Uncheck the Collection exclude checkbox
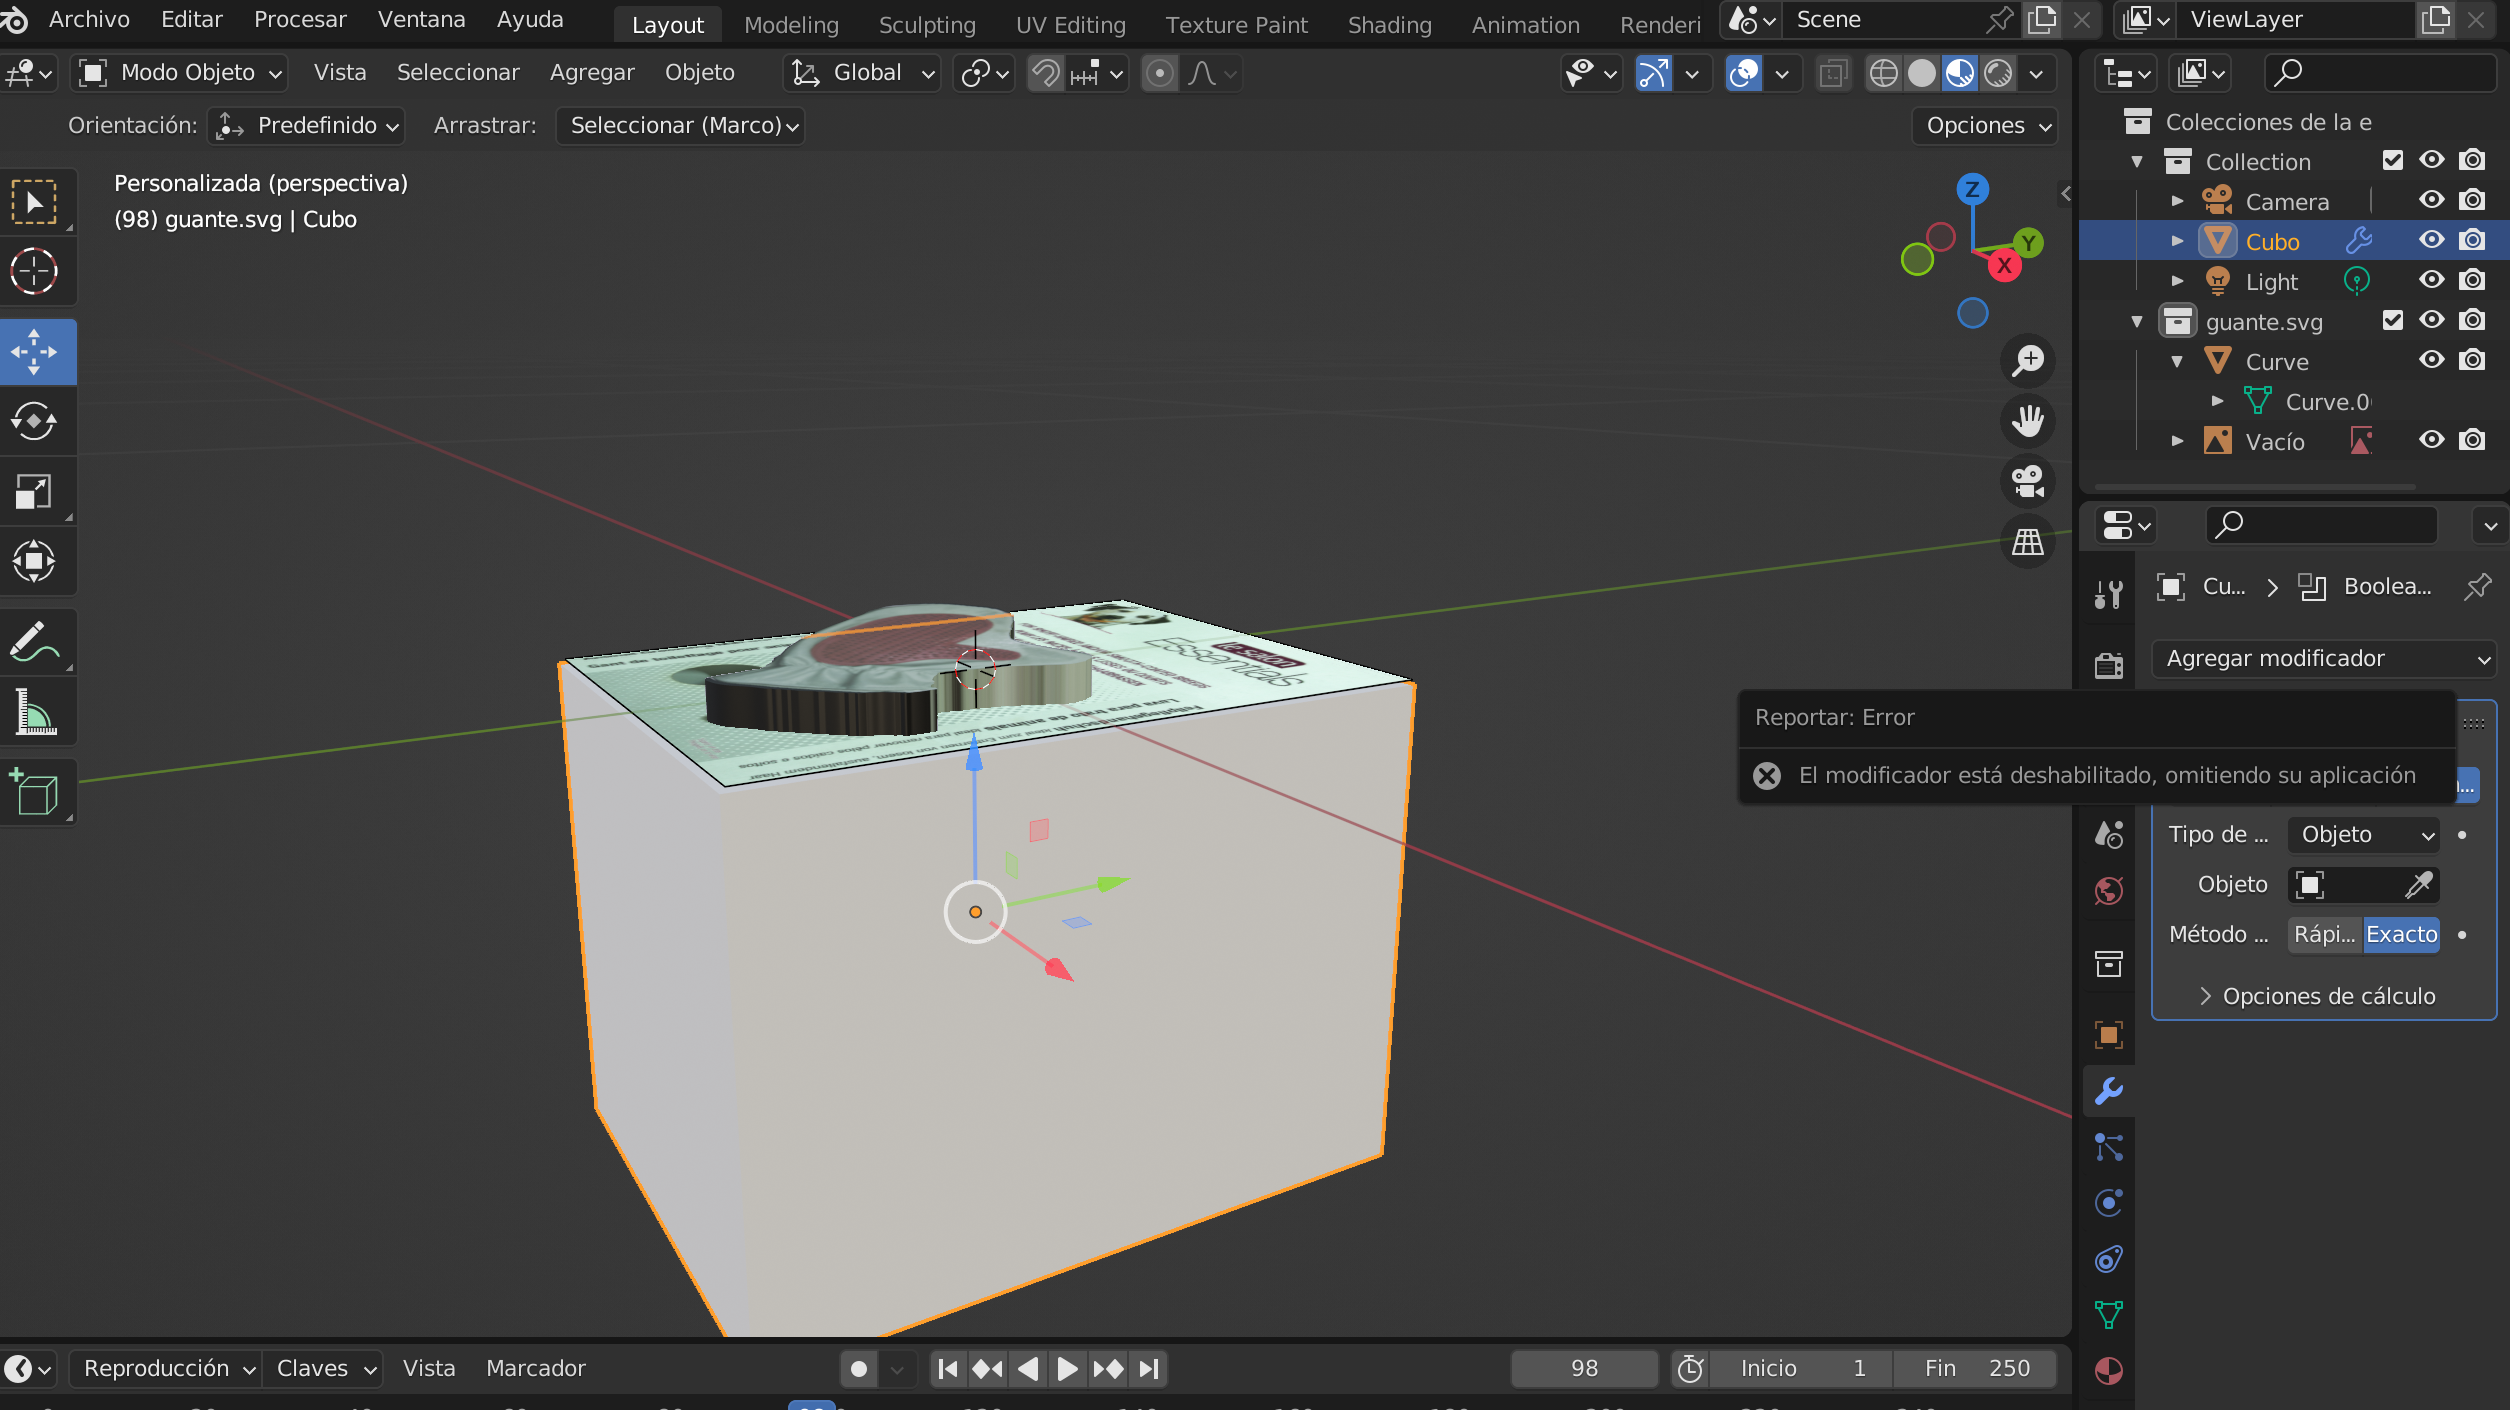2510x1410 pixels. tap(2392, 160)
